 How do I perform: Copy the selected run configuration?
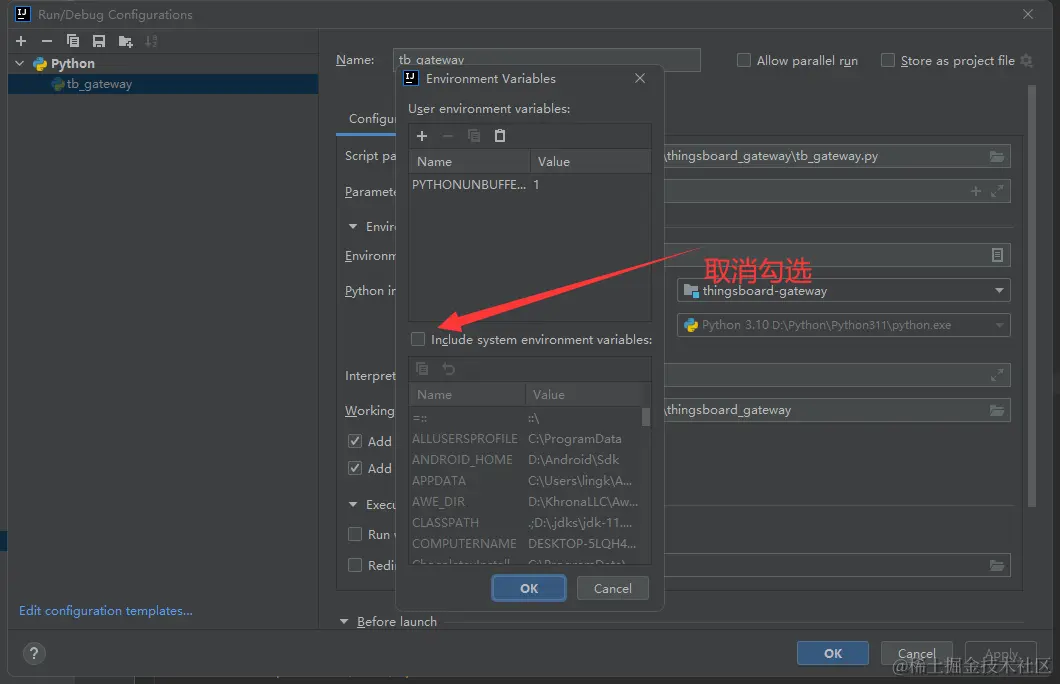72,41
